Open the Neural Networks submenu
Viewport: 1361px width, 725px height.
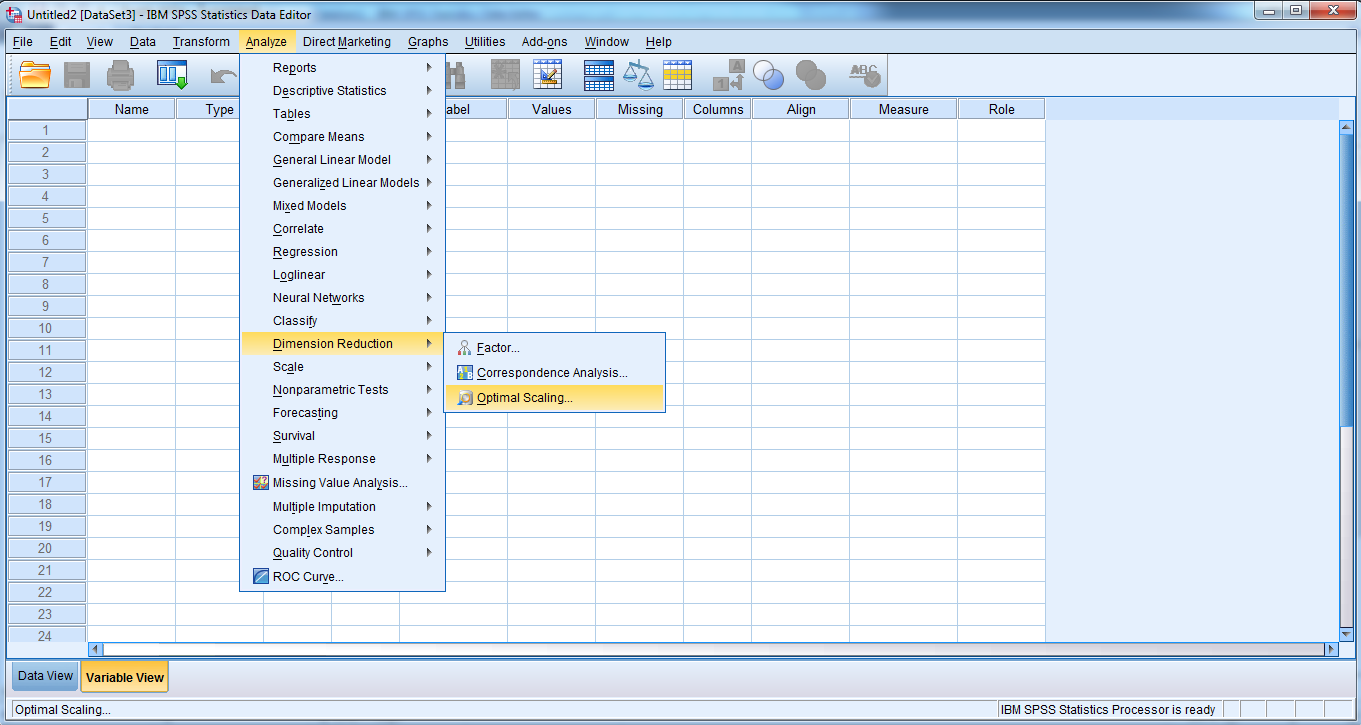click(x=342, y=298)
